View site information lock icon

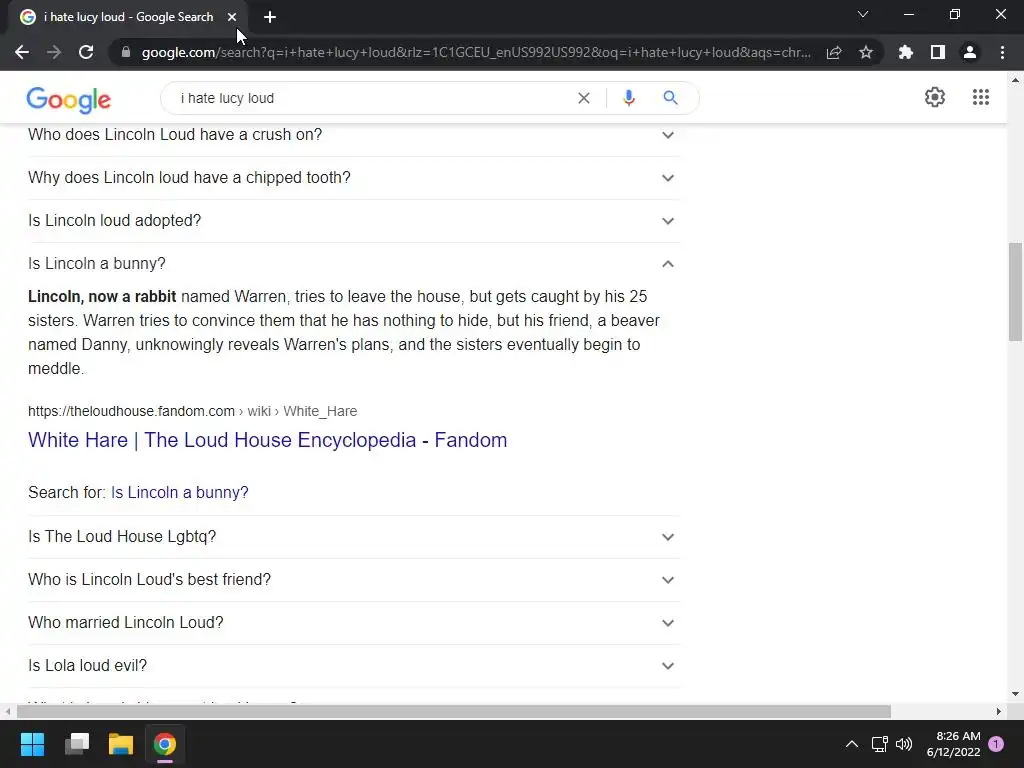point(126,52)
